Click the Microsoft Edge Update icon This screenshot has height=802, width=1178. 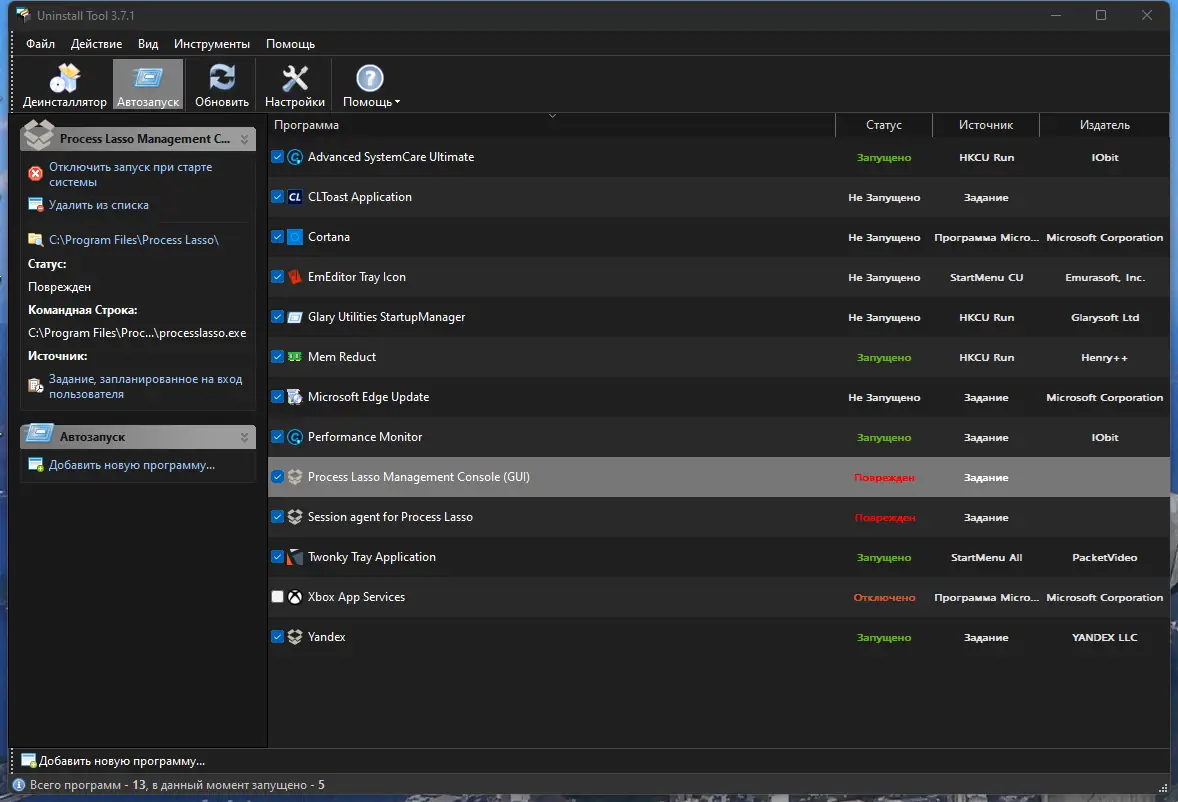click(295, 396)
